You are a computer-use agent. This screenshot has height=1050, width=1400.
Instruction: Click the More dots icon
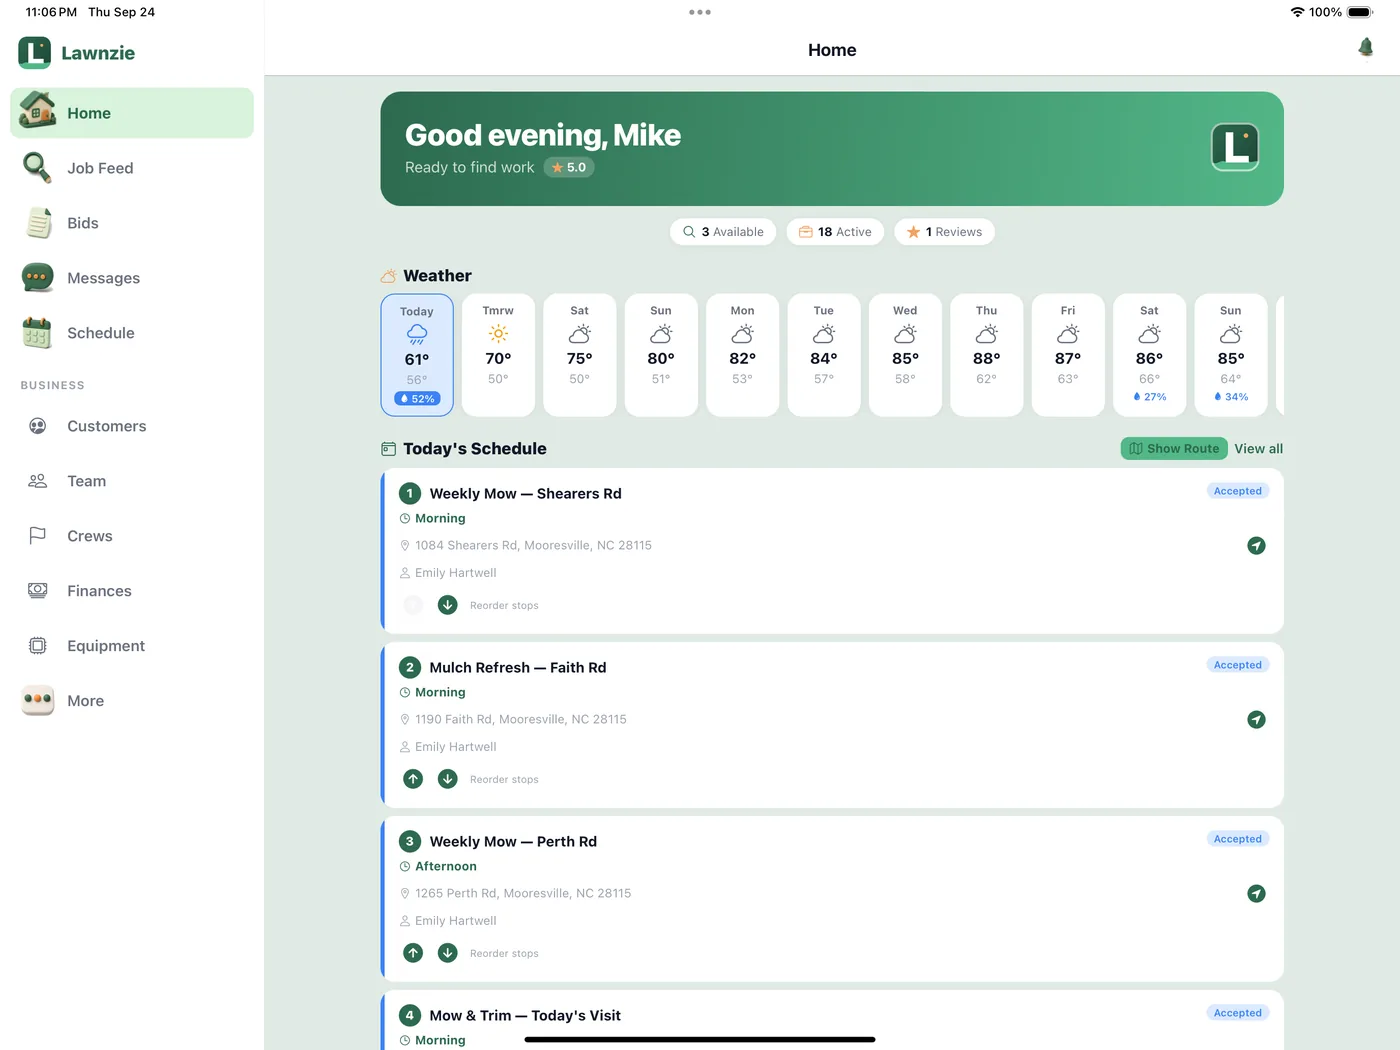(37, 700)
